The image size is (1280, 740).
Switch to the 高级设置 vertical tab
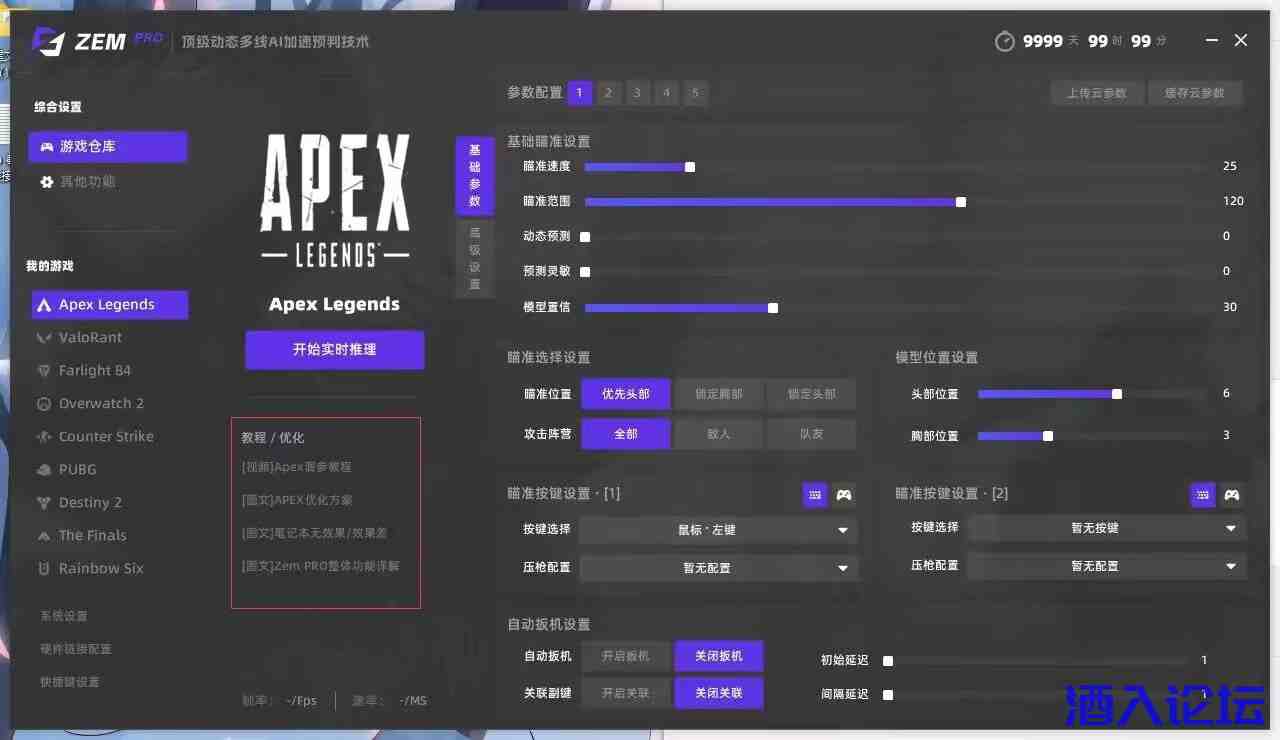click(x=475, y=259)
